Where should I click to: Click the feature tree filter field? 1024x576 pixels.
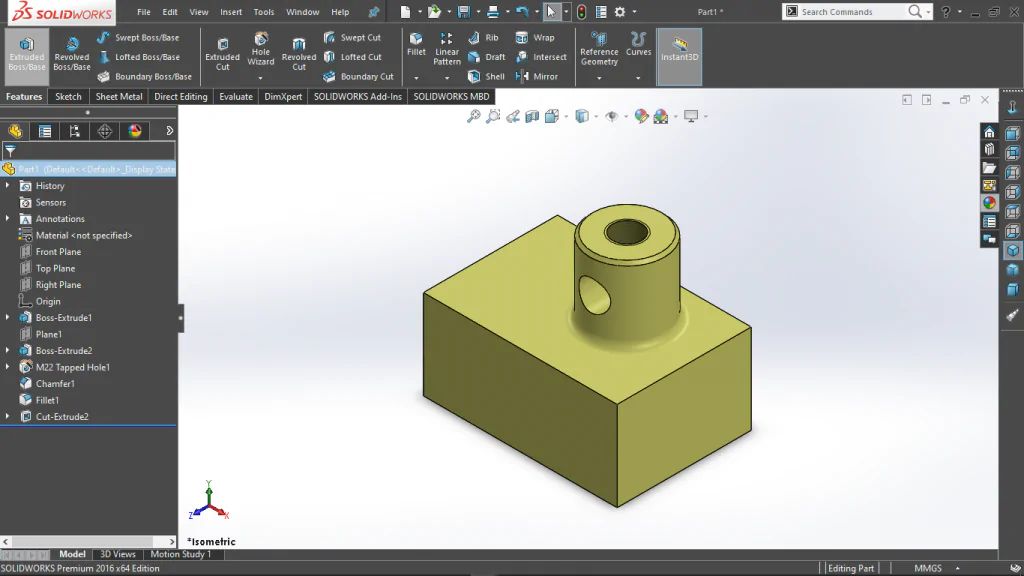[89, 151]
